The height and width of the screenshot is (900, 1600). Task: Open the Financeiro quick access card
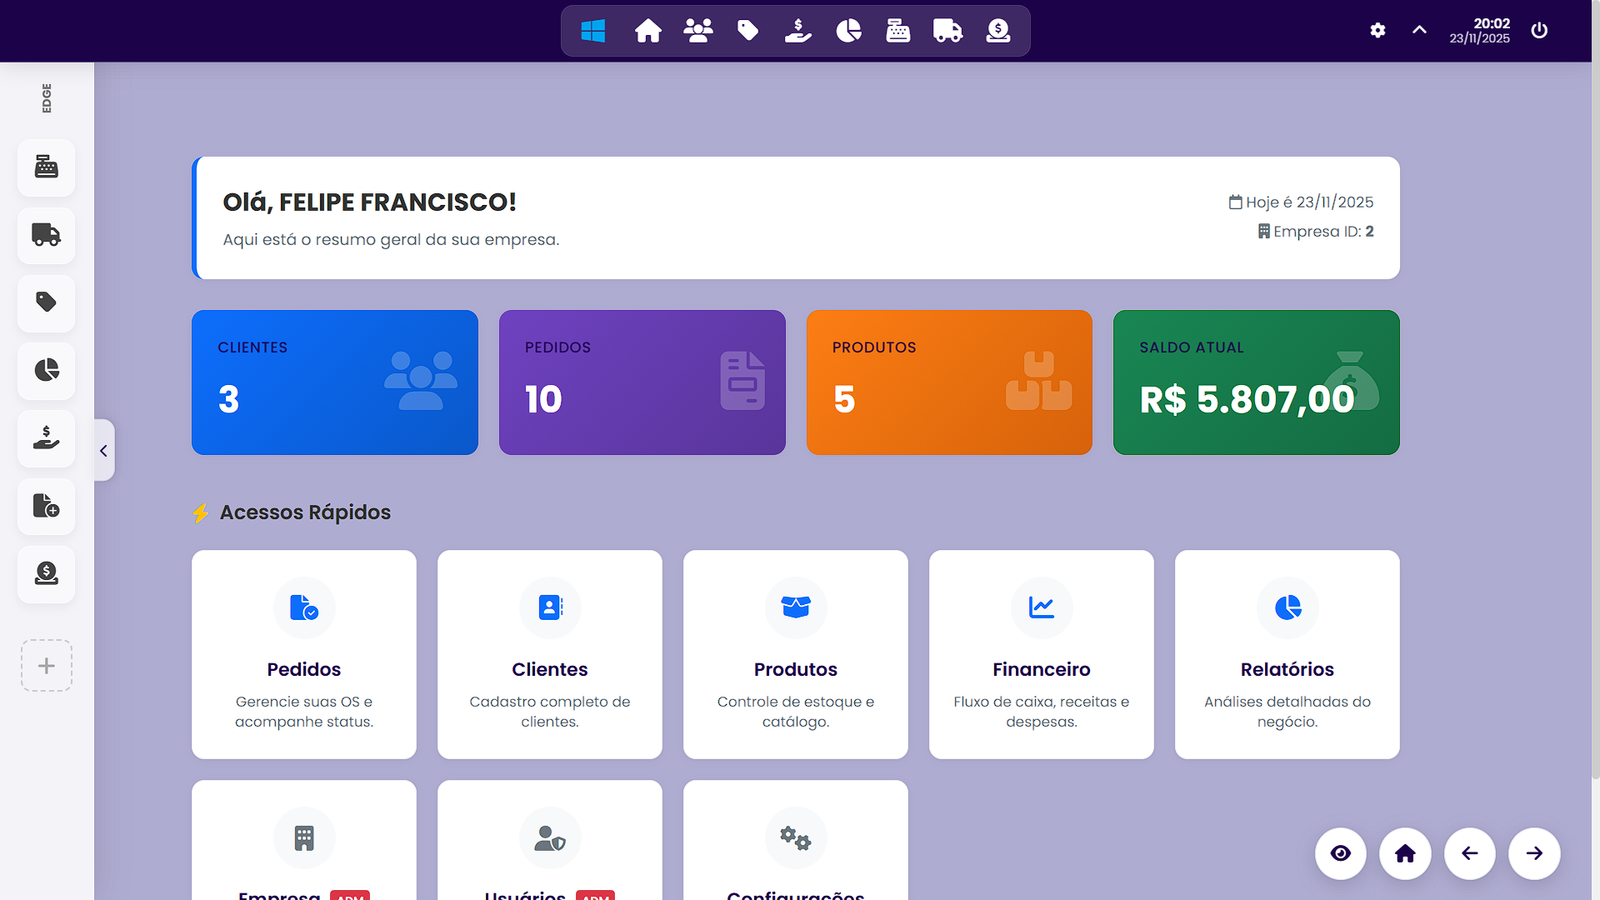click(1041, 654)
